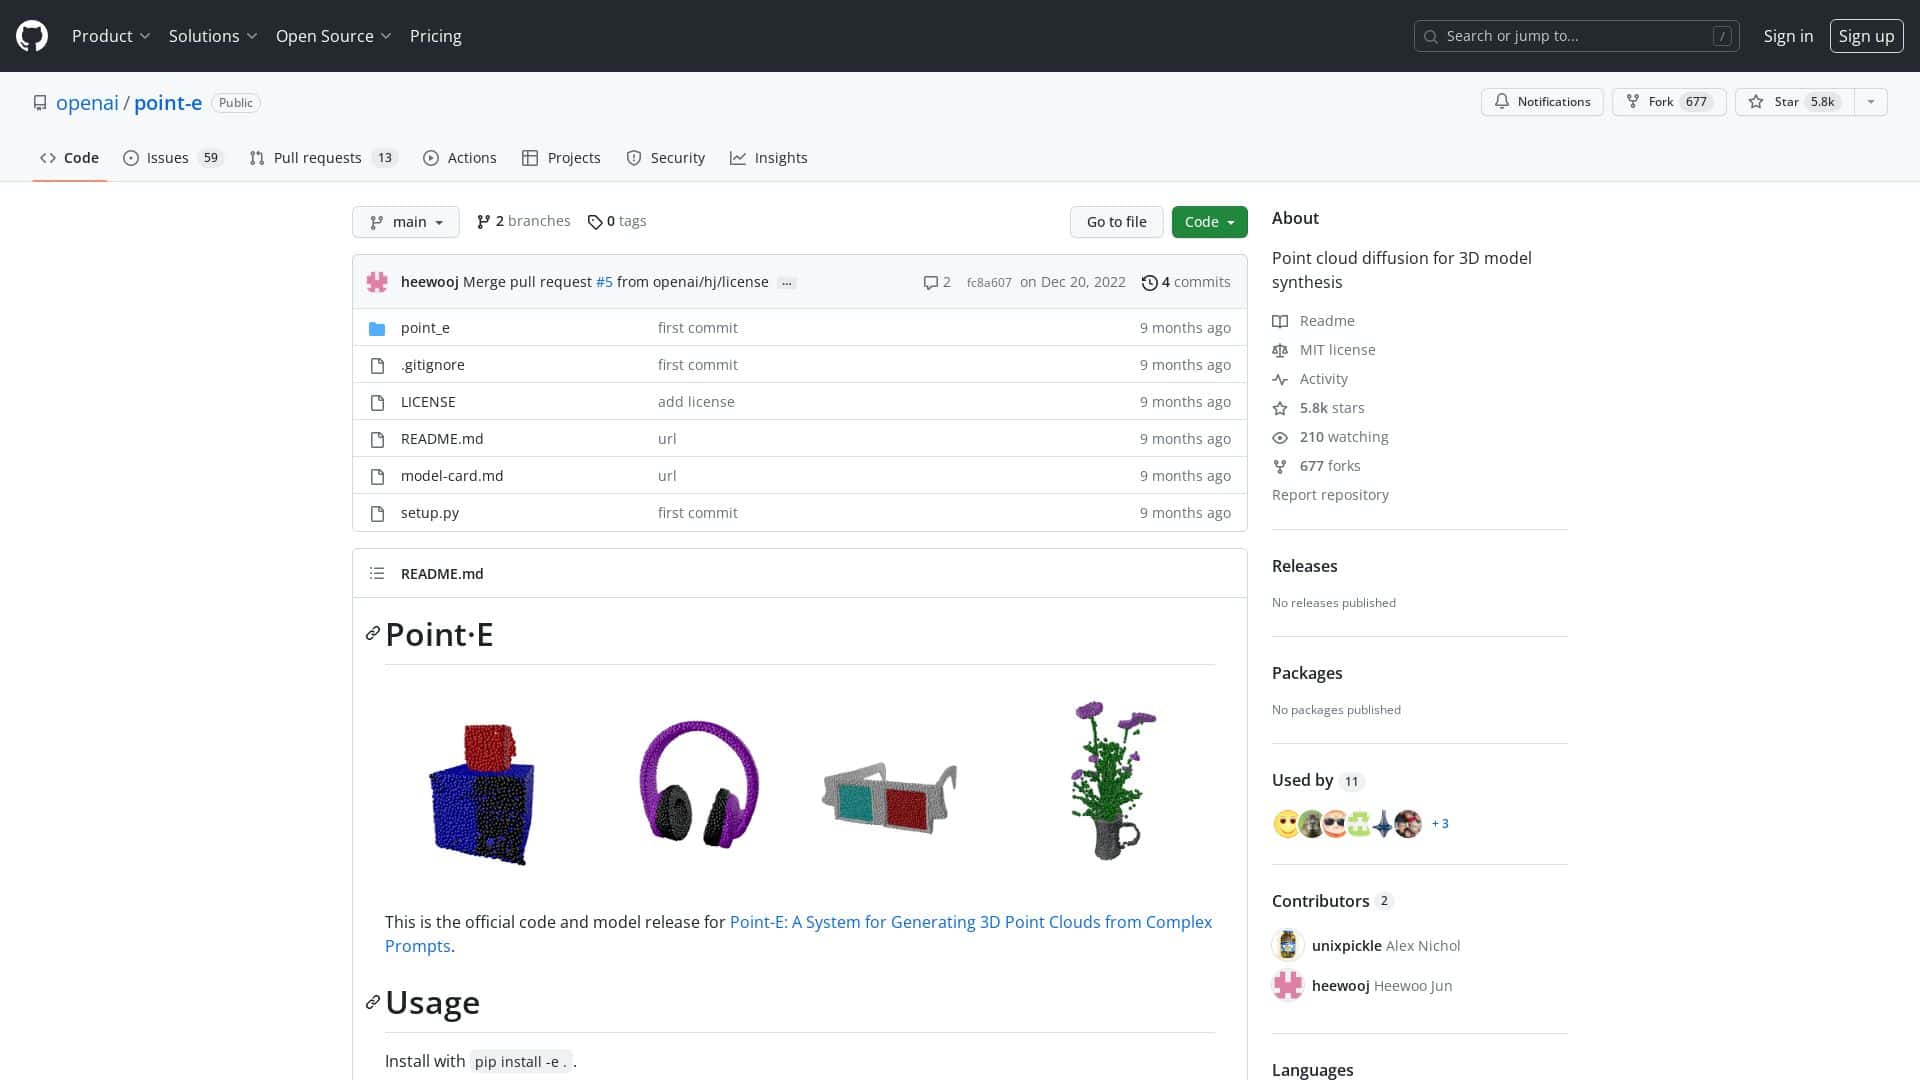1920x1080 pixels.
Task: Expand commit message ellipsis button
Action: pos(787,283)
